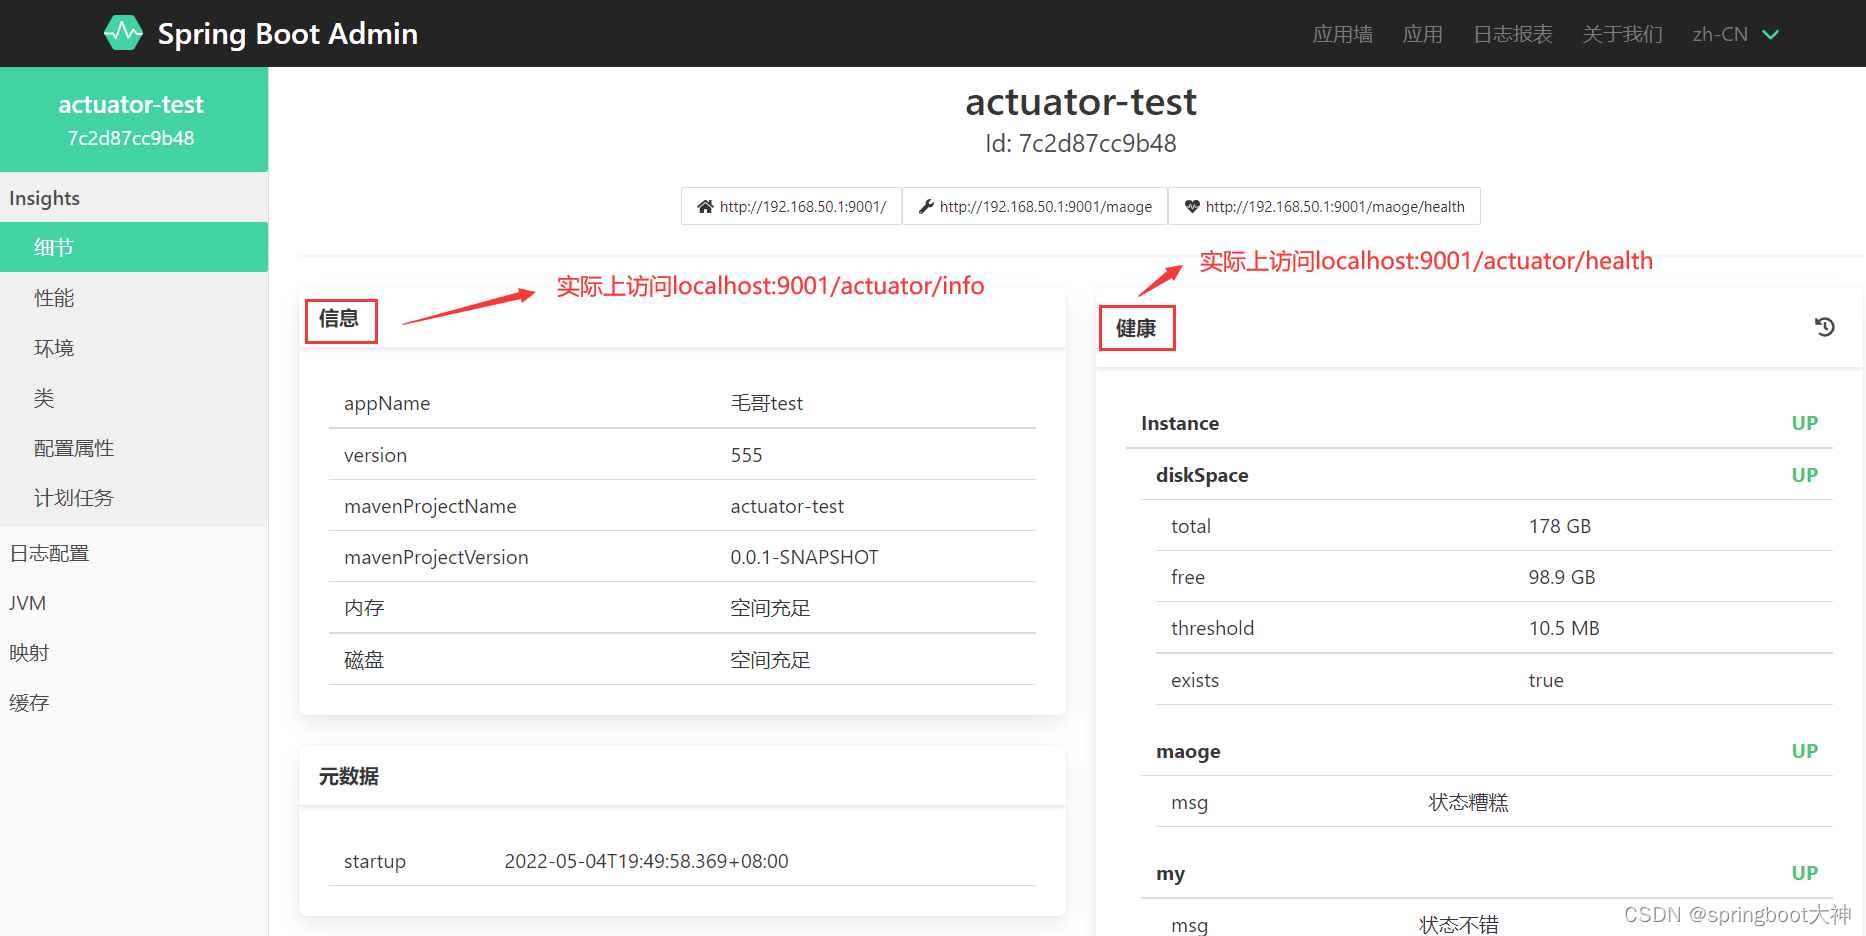Click the 磁盘 row label
This screenshot has height=936, width=1866.
pos(364,660)
